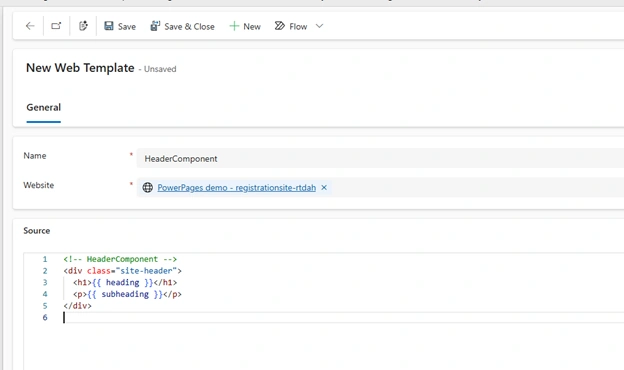Click the Website field label
The width and height of the screenshot is (624, 370).
pyautogui.click(x=38, y=185)
